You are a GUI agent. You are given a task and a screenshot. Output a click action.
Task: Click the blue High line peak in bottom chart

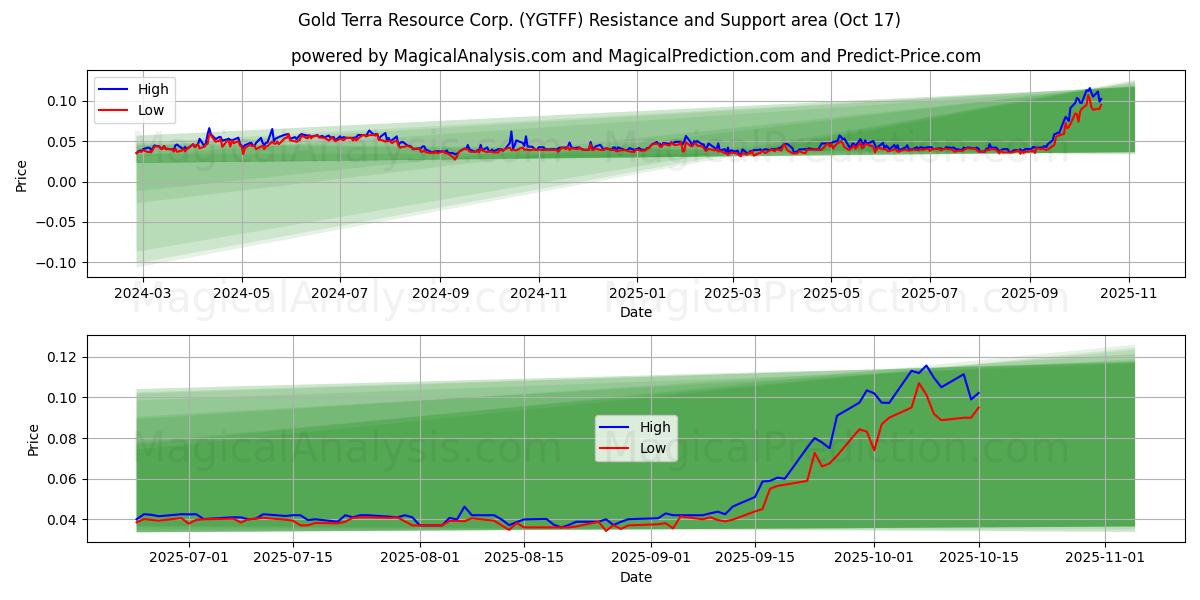[x=925, y=366]
